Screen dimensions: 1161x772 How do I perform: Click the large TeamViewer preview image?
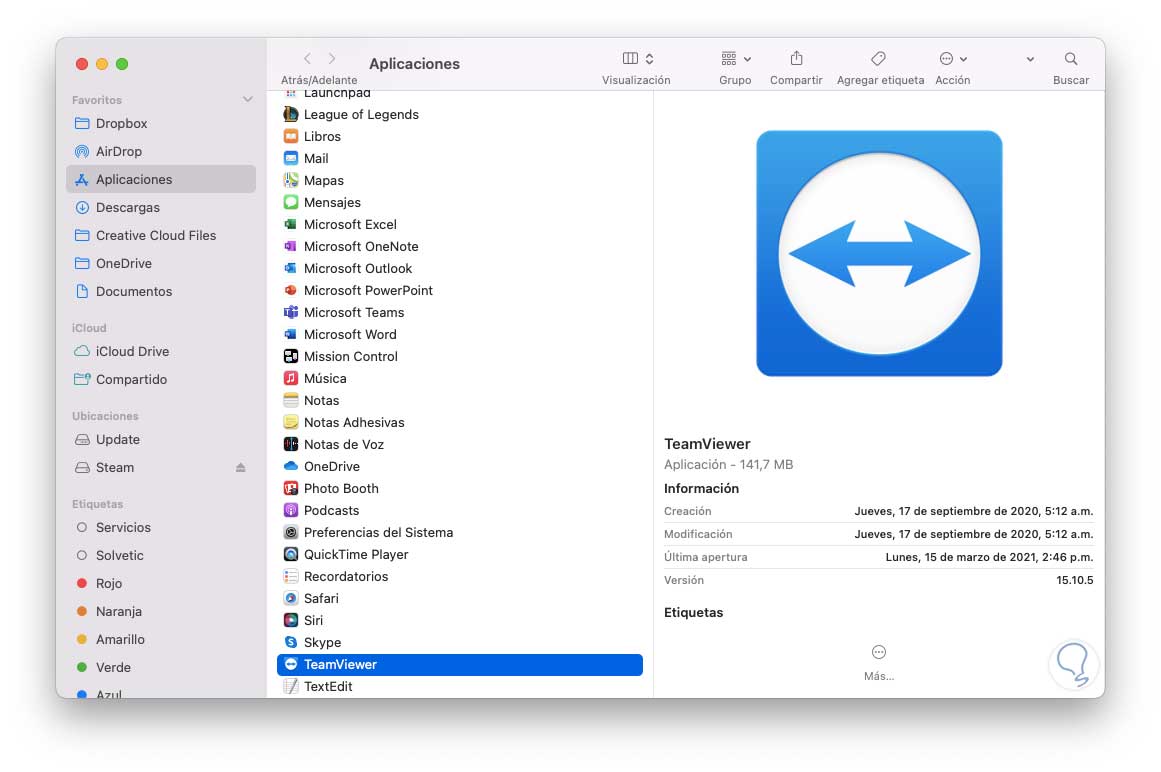[879, 254]
